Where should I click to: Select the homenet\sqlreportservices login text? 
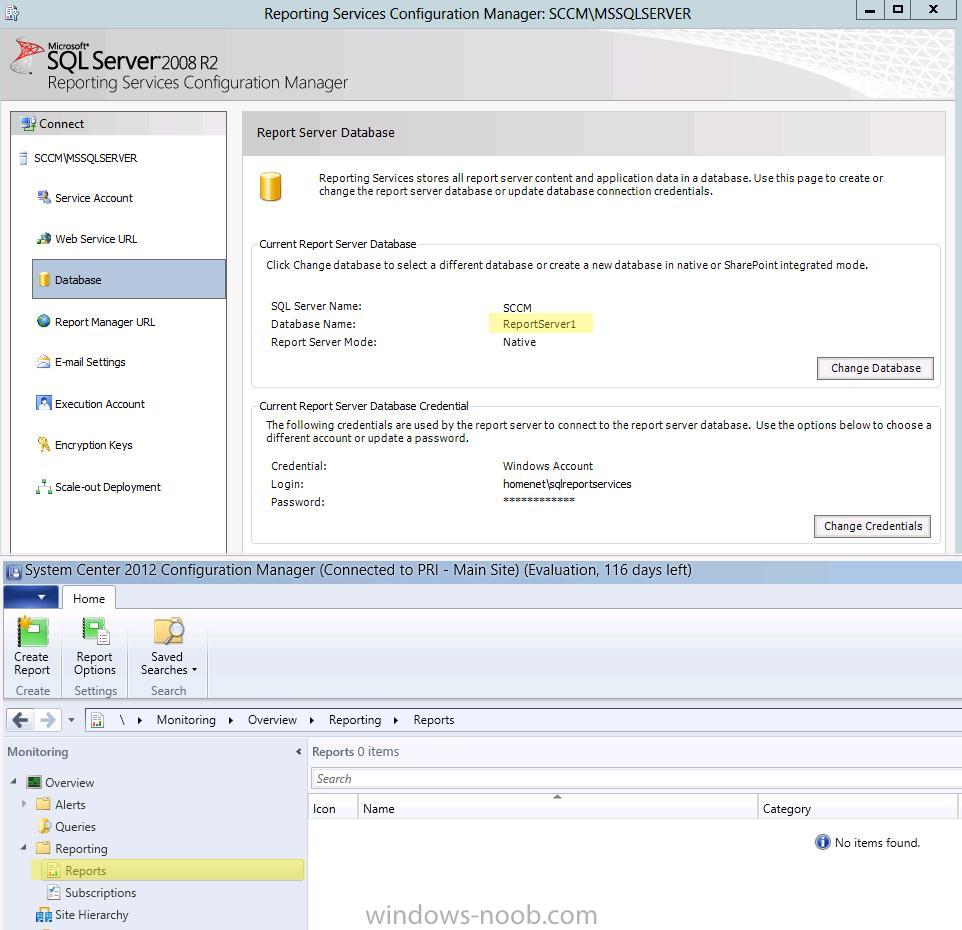click(x=567, y=484)
